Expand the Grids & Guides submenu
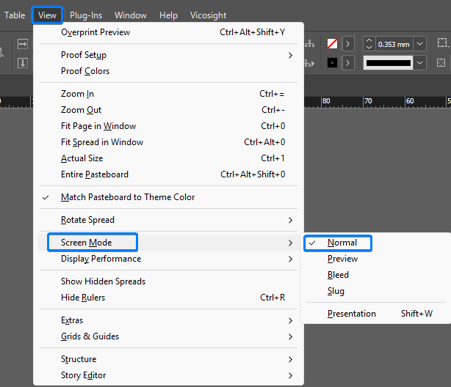This screenshot has height=387, width=451. click(168, 337)
